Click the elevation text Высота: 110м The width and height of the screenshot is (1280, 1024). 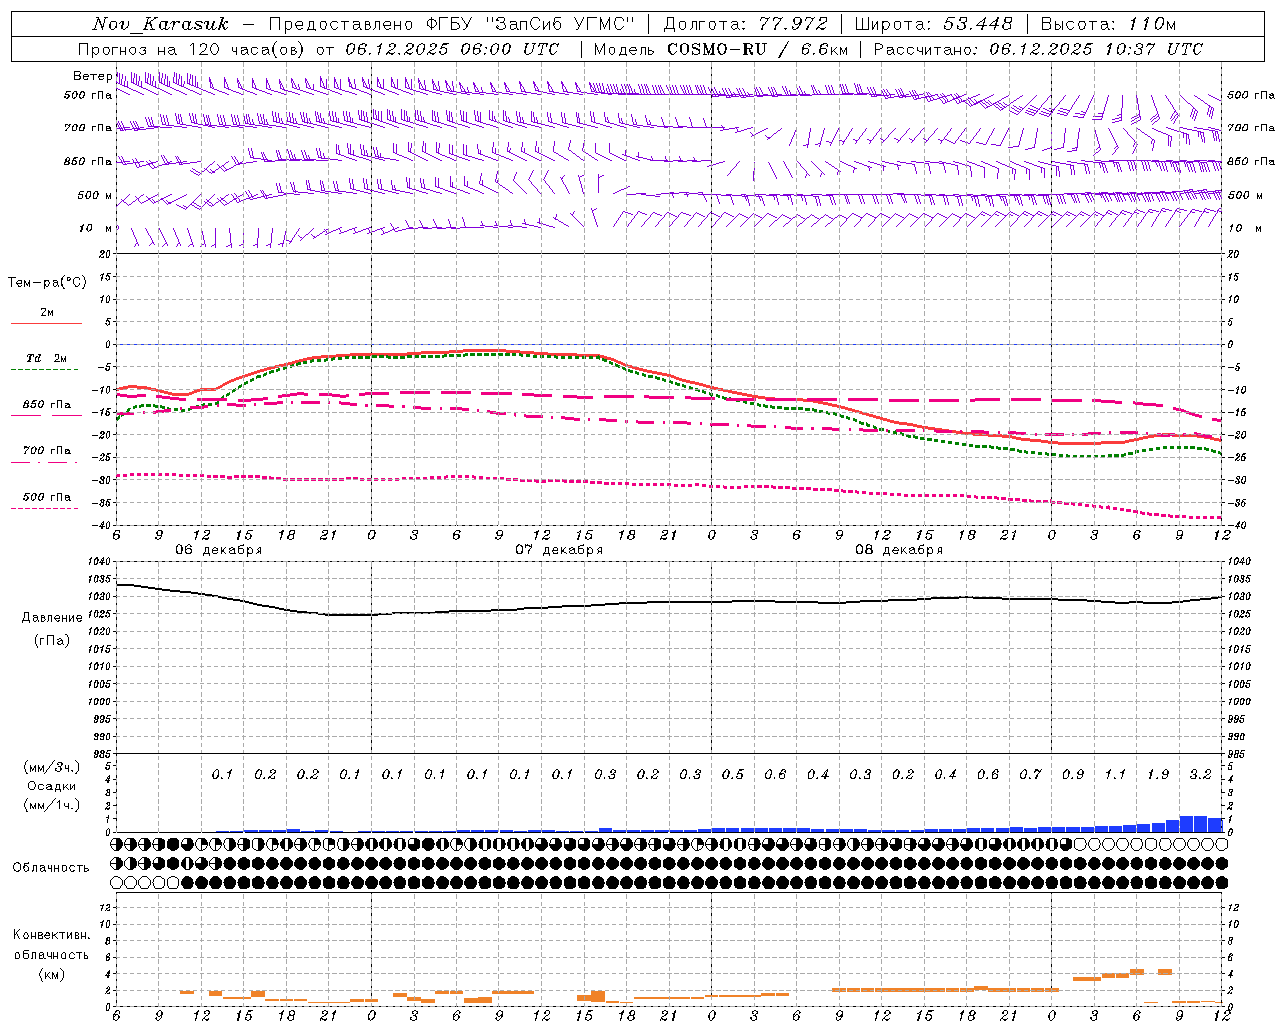pyautogui.click(x=1108, y=24)
